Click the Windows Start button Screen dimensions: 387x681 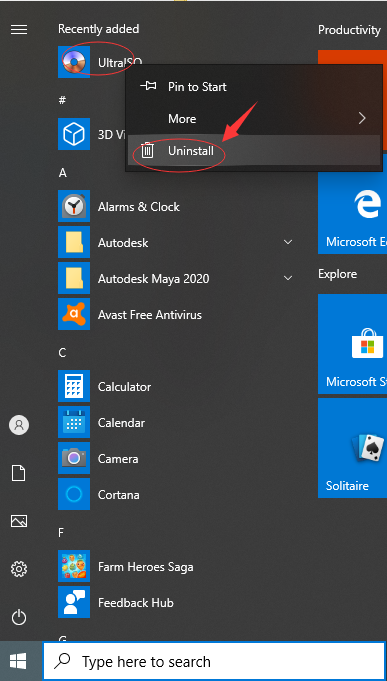[x=18, y=661]
